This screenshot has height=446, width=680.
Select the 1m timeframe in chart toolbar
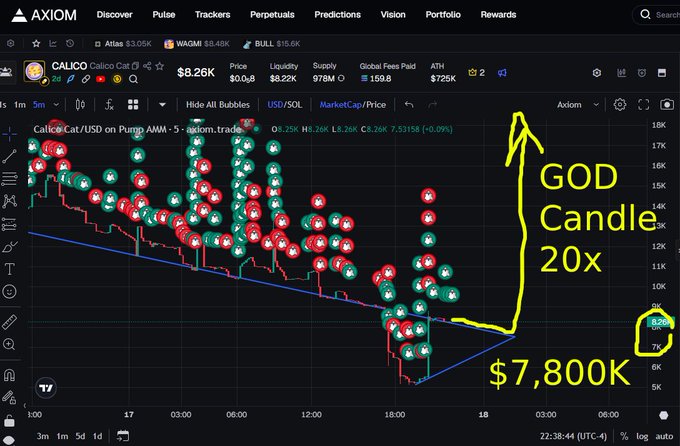(20, 105)
